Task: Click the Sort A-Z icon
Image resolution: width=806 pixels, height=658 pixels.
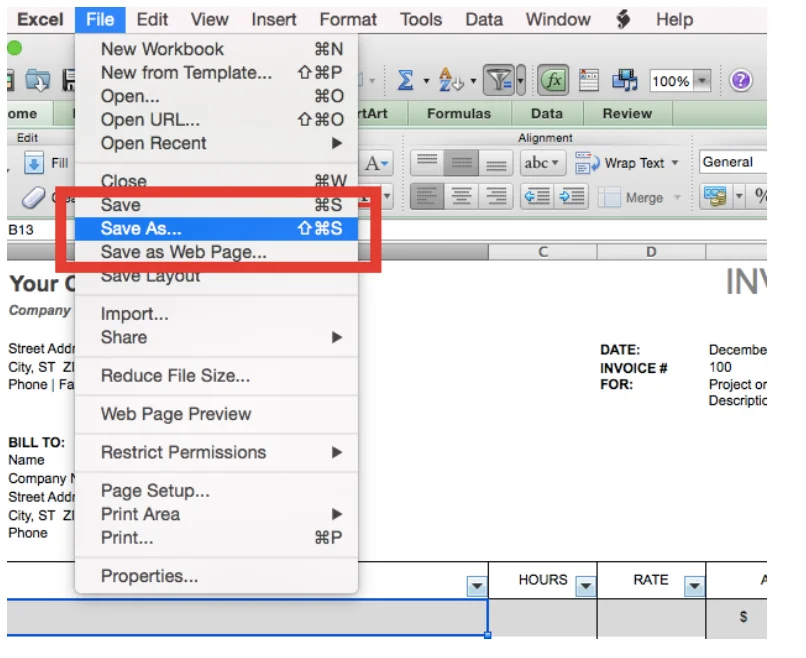Action: pos(448,81)
